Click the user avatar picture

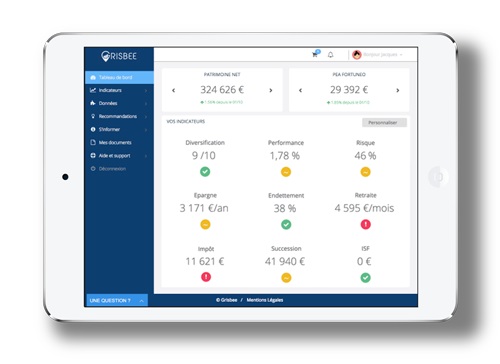tap(357, 55)
